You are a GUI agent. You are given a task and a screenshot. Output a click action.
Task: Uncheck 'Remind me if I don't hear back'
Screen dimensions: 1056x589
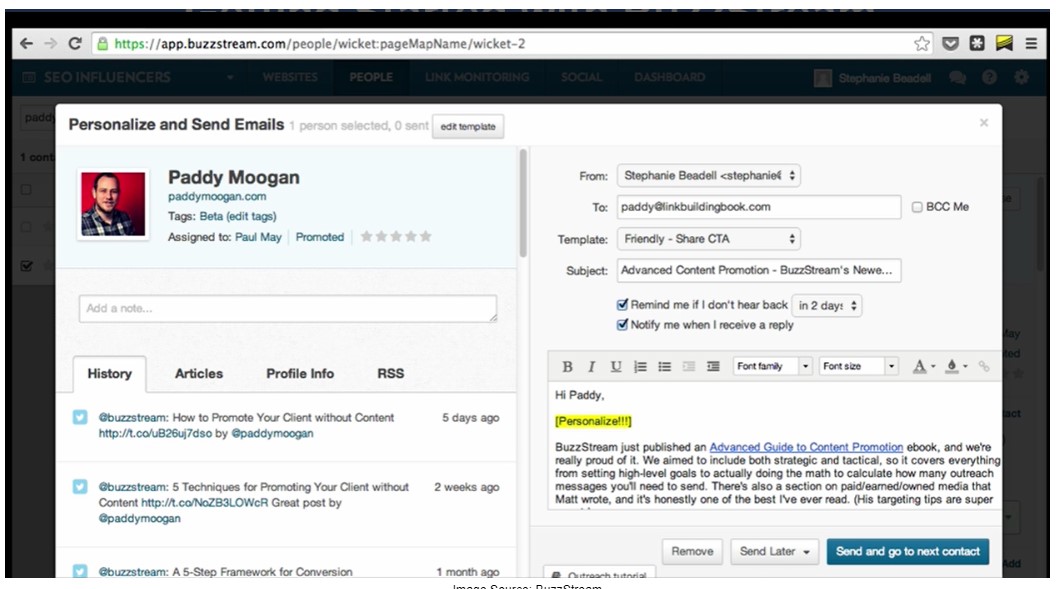coord(622,304)
